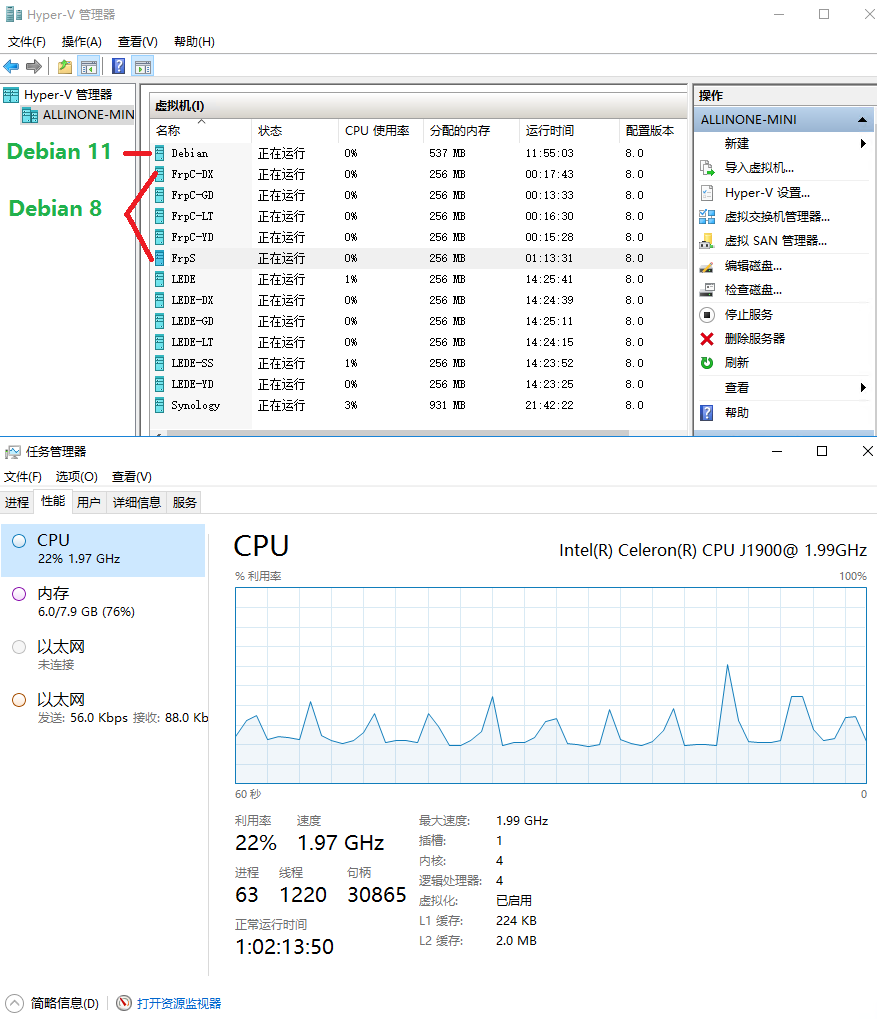877x1019 pixels.
Task: Click the CPU circle in Task Manager sidebar
Action: pos(20,541)
